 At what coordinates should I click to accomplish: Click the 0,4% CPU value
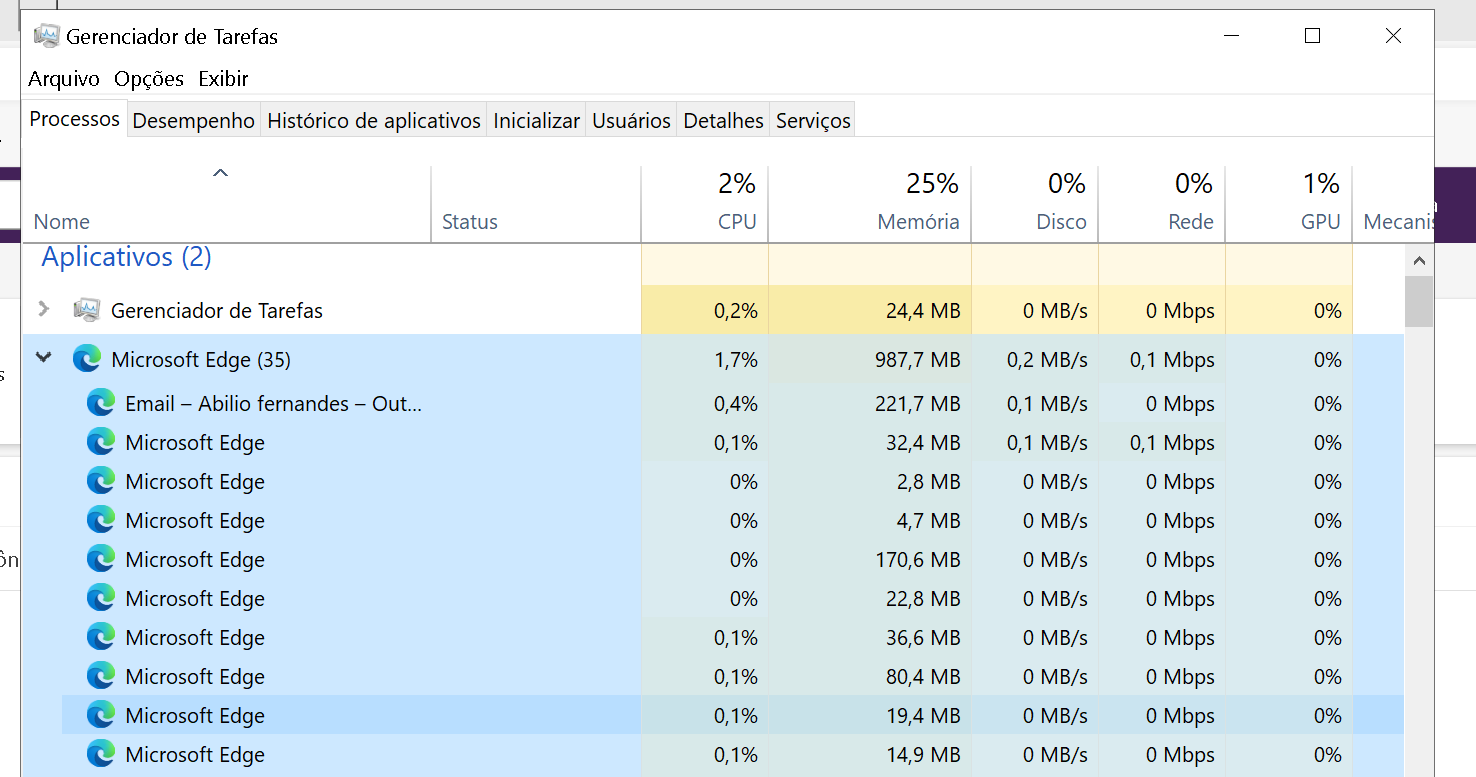point(736,404)
